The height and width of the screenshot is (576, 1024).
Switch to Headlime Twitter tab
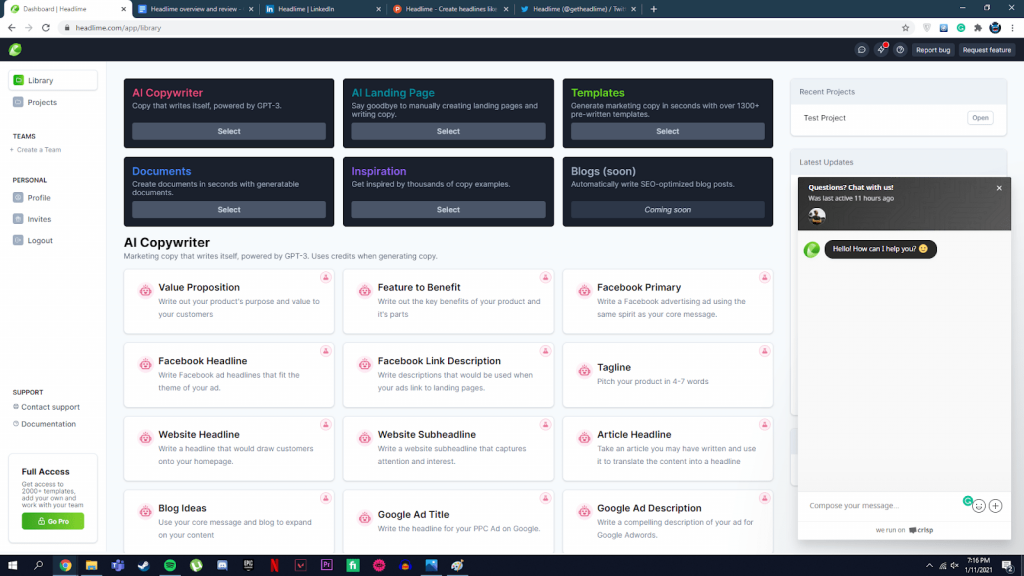click(x=578, y=9)
